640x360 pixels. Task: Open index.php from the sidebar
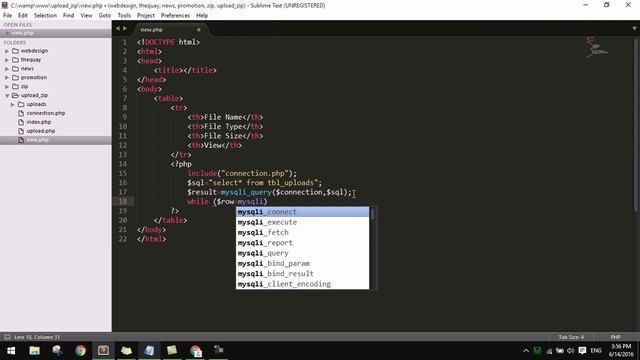(39, 122)
